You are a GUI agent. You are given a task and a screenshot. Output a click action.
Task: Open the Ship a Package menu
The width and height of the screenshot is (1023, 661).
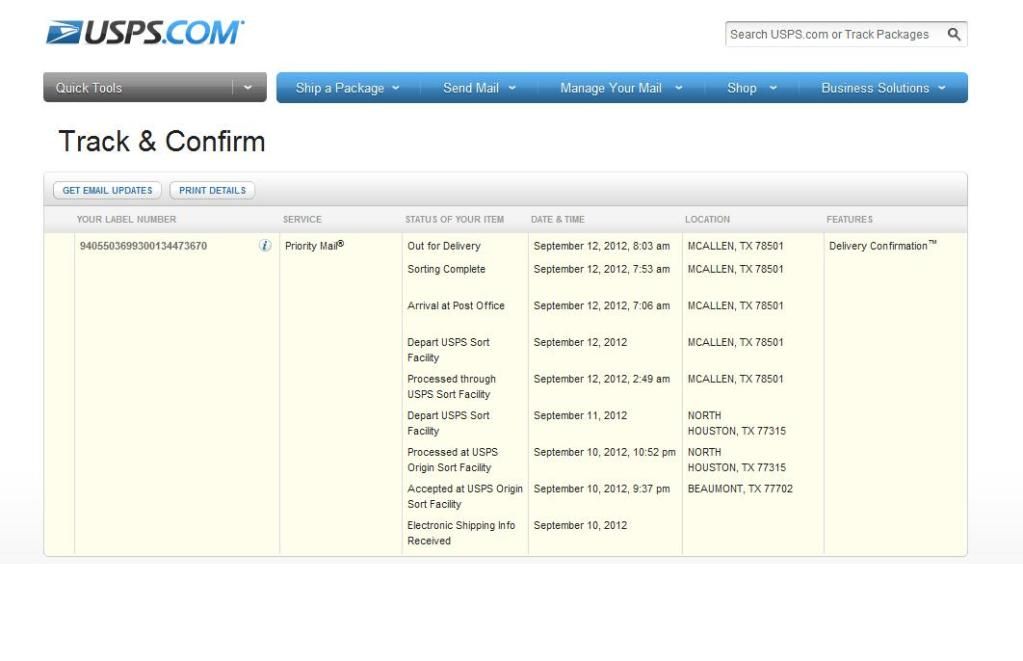(347, 88)
